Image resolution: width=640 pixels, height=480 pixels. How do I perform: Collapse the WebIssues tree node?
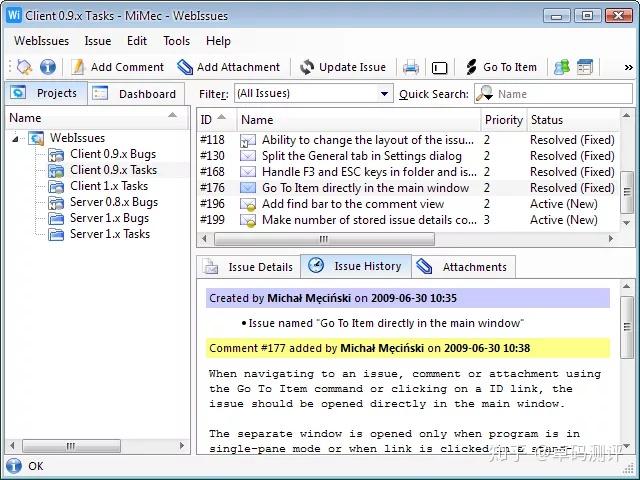15,139
